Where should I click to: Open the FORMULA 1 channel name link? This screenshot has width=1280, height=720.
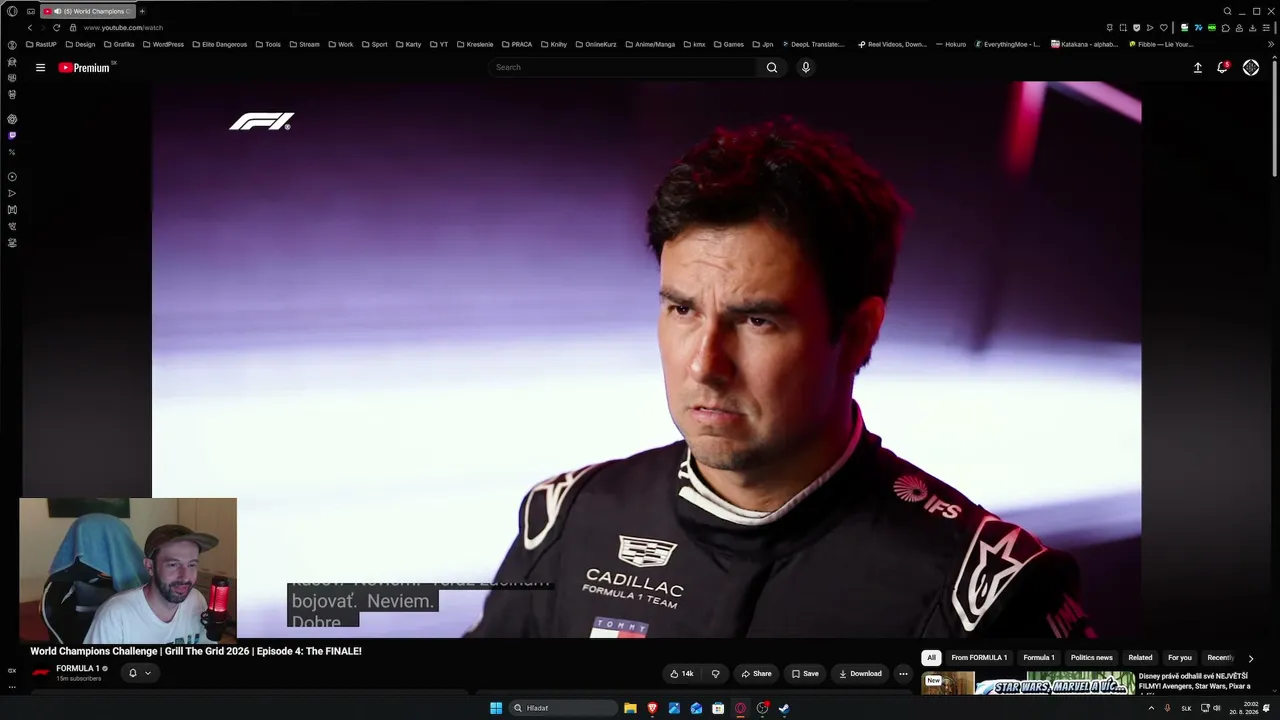tap(77, 669)
